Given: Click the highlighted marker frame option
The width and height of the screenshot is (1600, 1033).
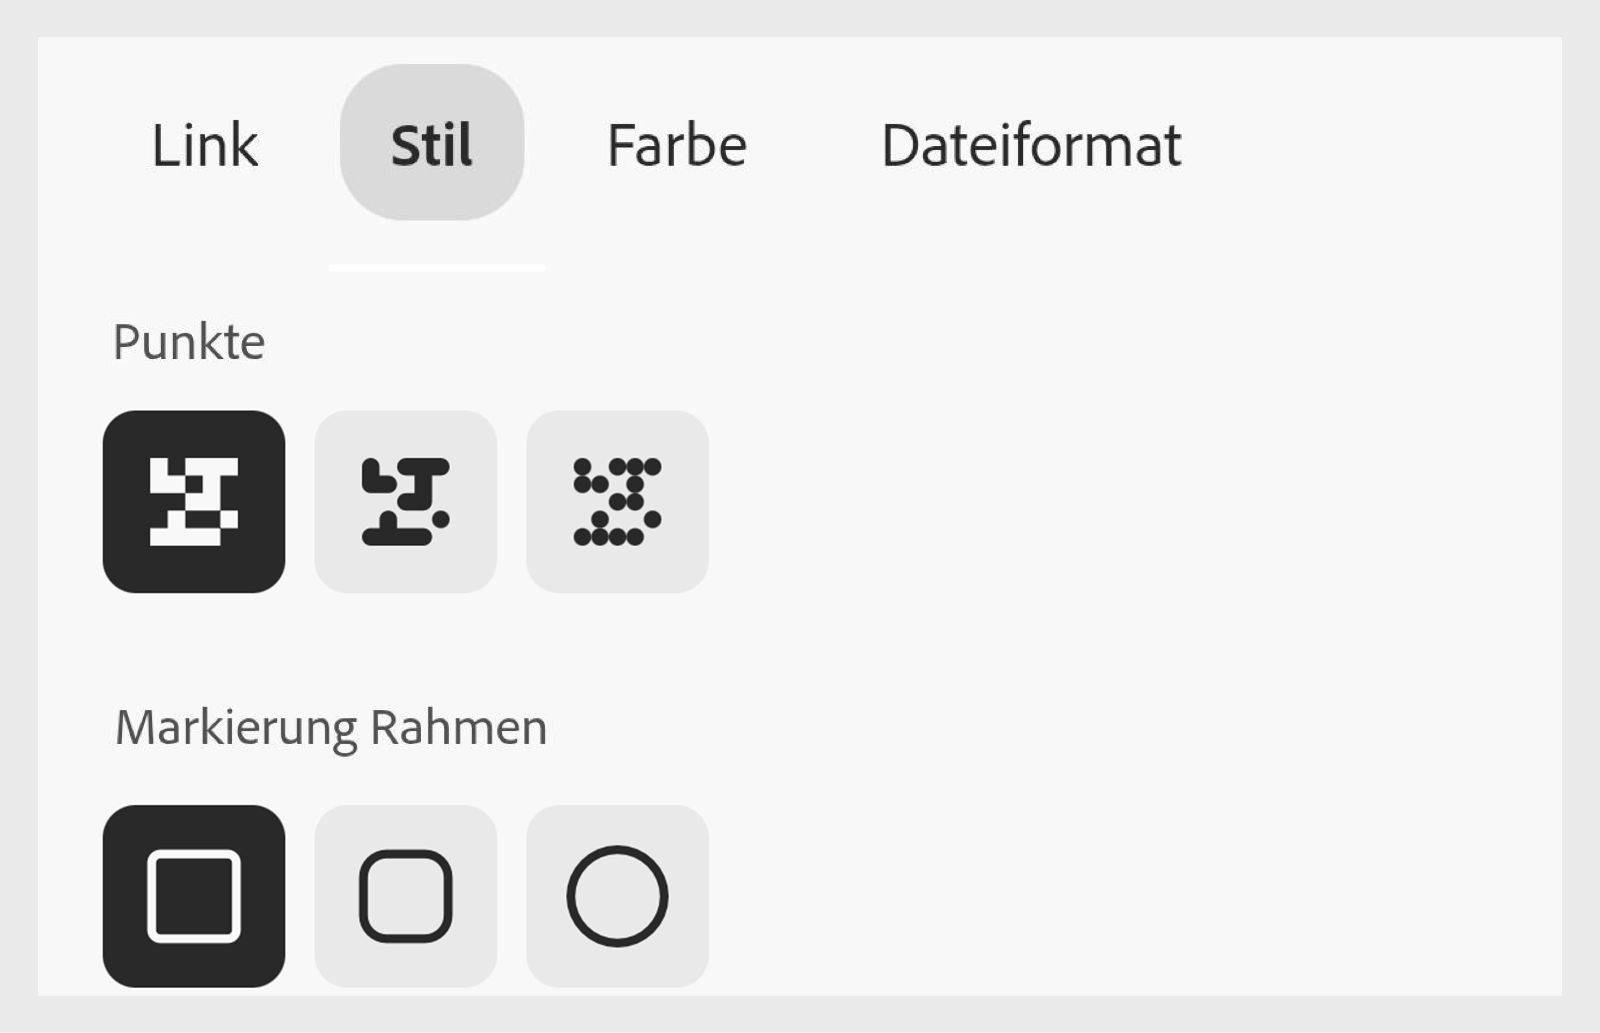Looking at the screenshot, I should coord(195,895).
